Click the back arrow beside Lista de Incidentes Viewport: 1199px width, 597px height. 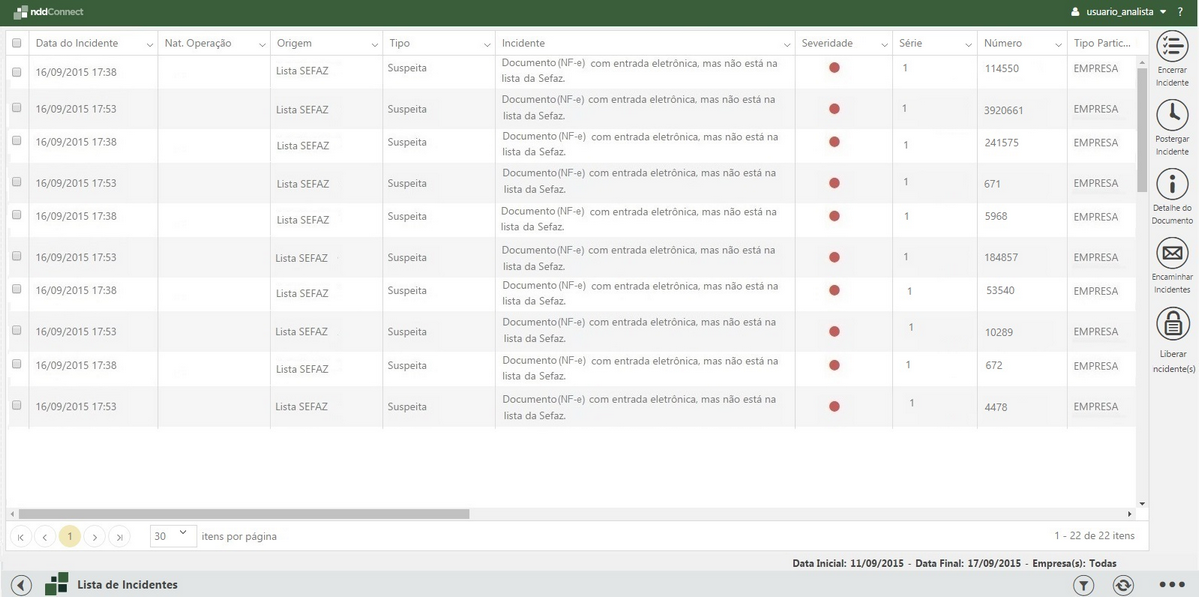(21, 585)
